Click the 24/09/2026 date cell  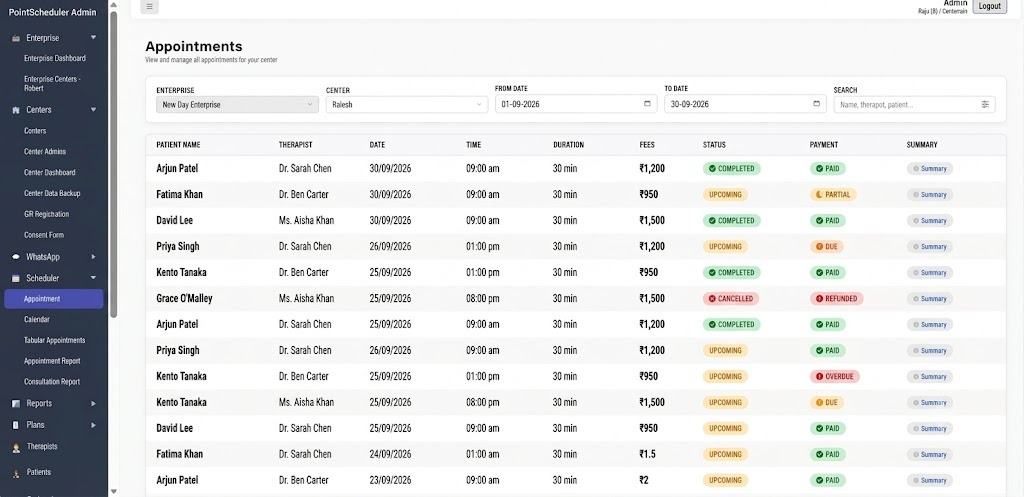(390, 455)
